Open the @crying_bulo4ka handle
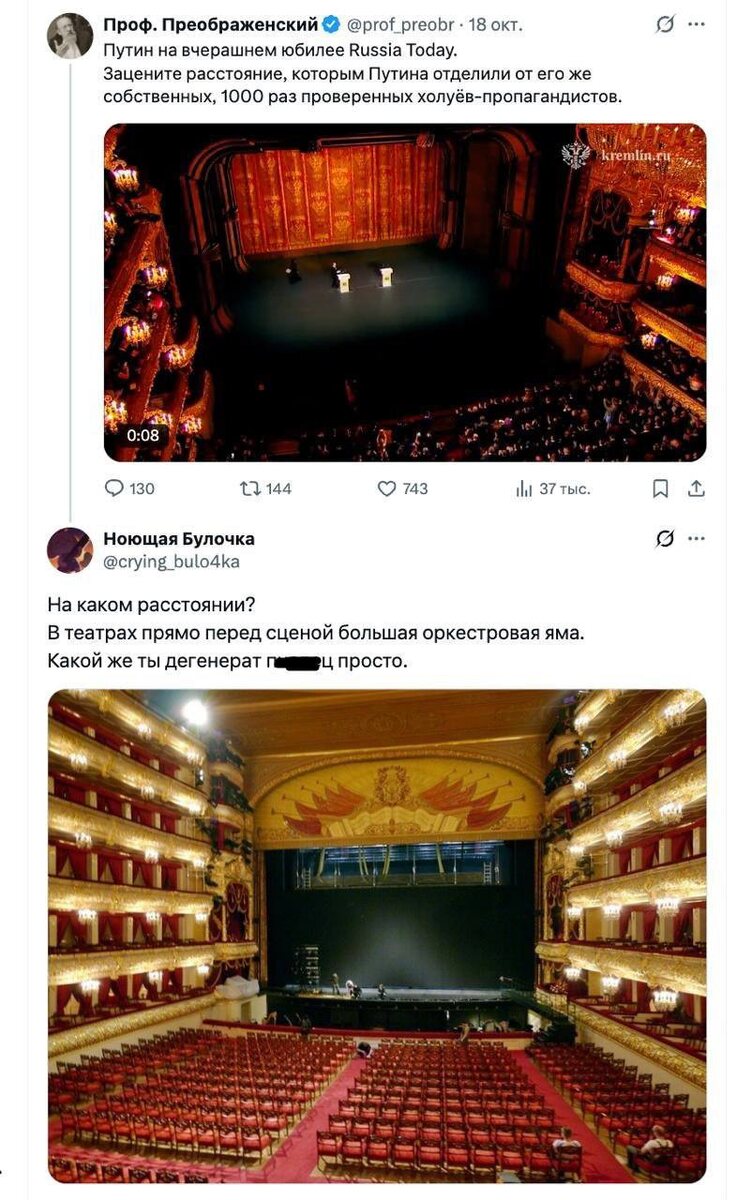752x1200 pixels. 172,561
